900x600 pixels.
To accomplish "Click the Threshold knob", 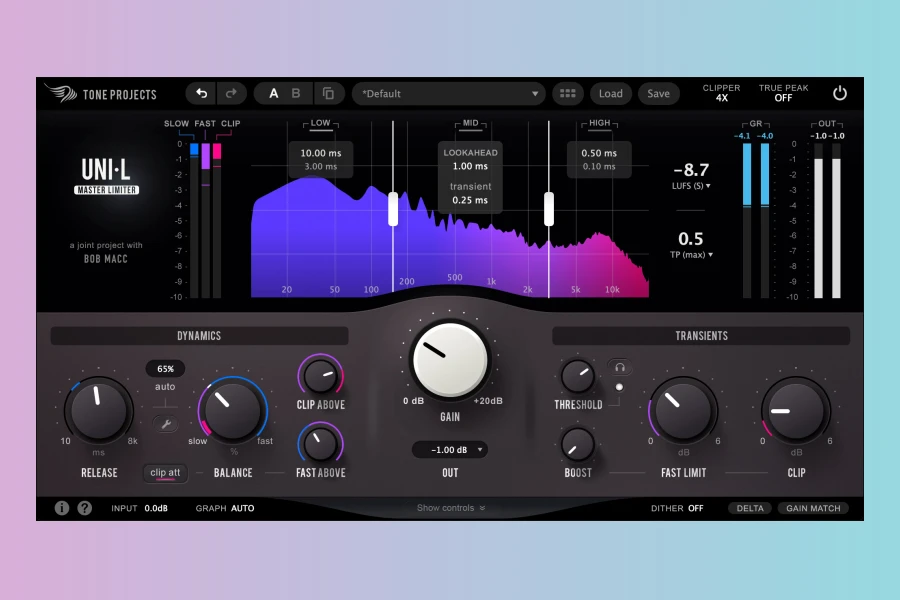I will point(577,376).
